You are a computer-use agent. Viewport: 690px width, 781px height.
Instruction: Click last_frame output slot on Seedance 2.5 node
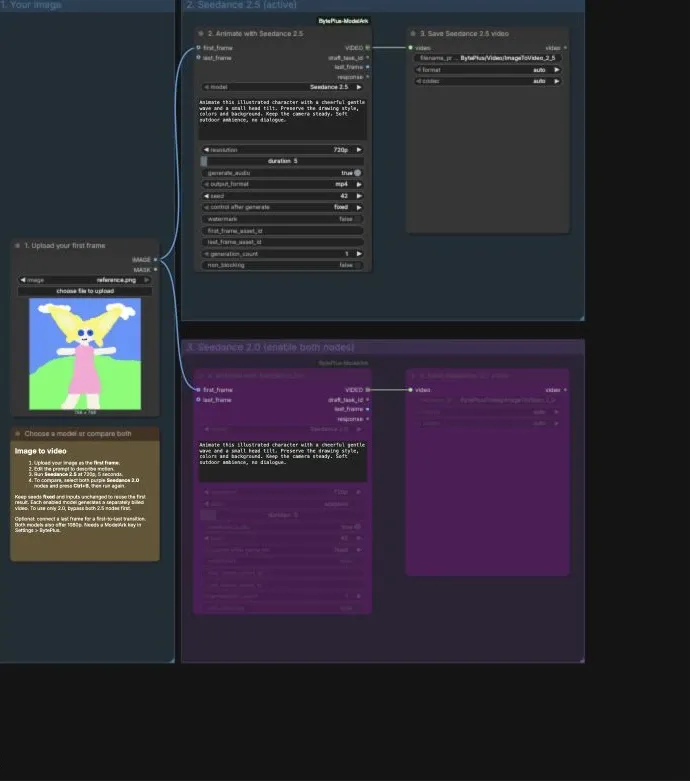368,67
